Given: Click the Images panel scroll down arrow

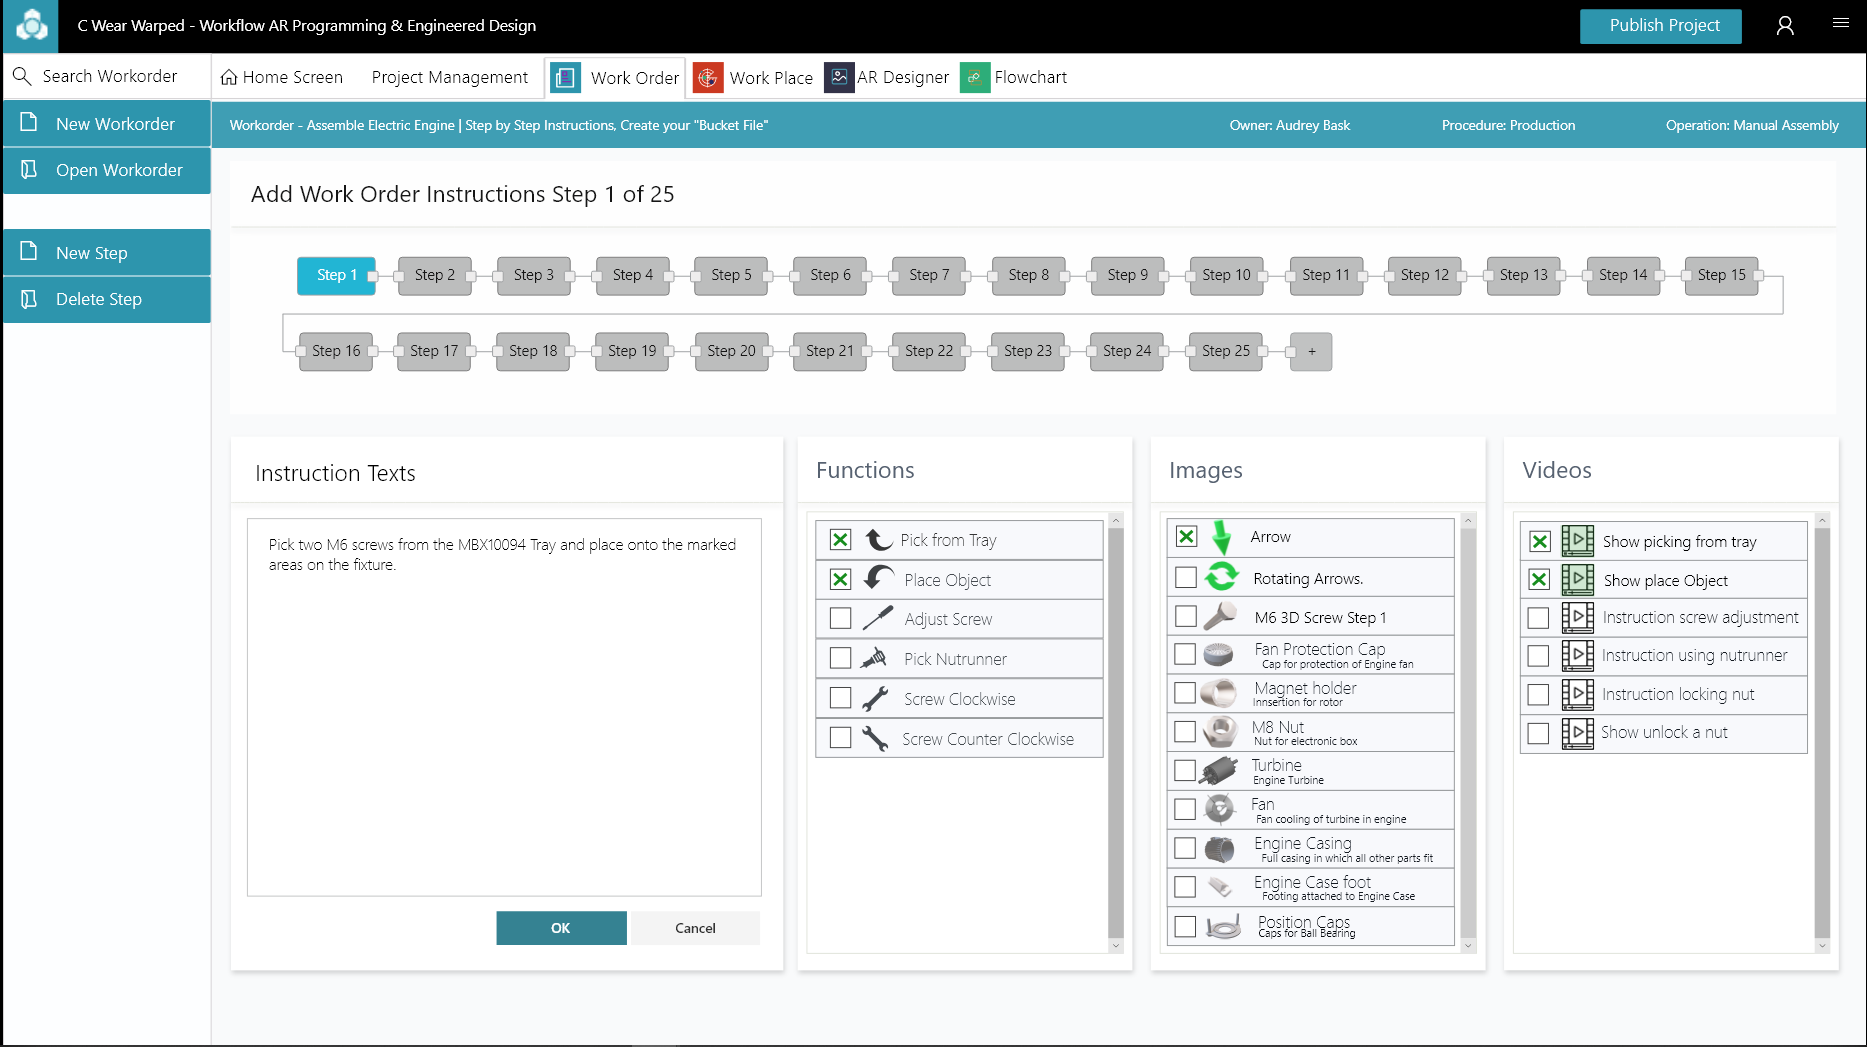Looking at the screenshot, I should [1468, 945].
